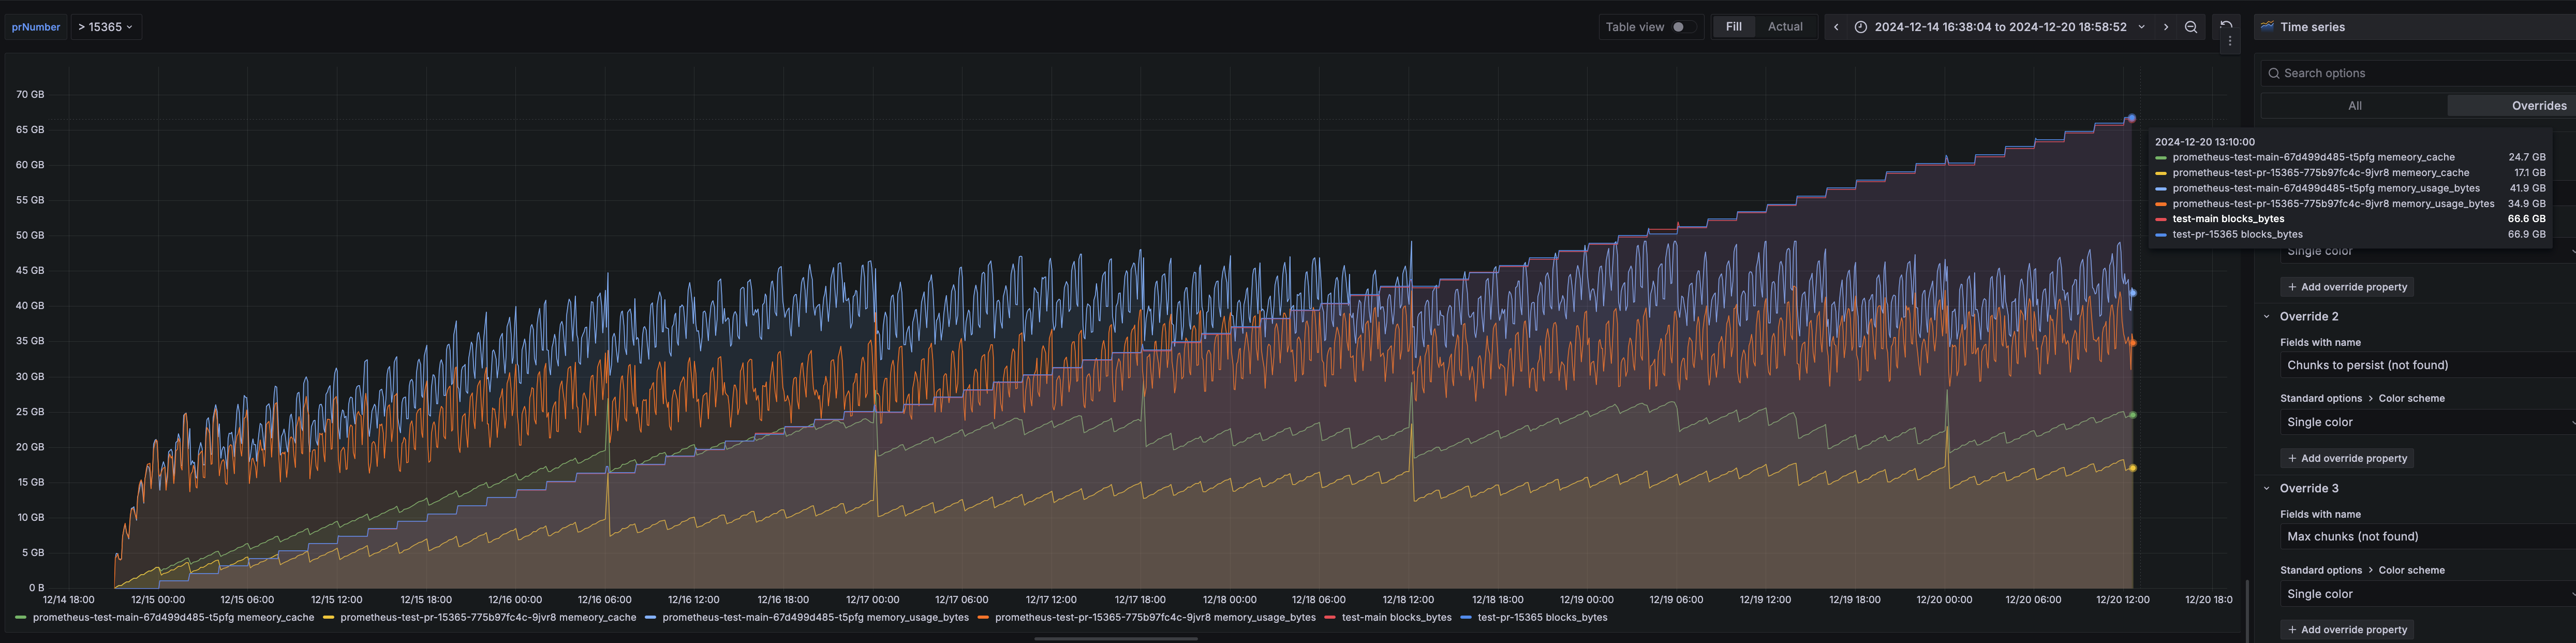Collapse the Override 3 section
The image size is (2576, 643).
pos(2268,488)
